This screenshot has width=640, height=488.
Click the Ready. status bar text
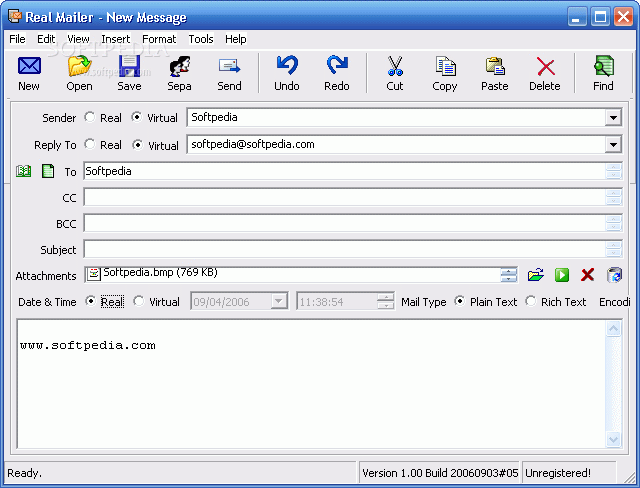point(24,473)
